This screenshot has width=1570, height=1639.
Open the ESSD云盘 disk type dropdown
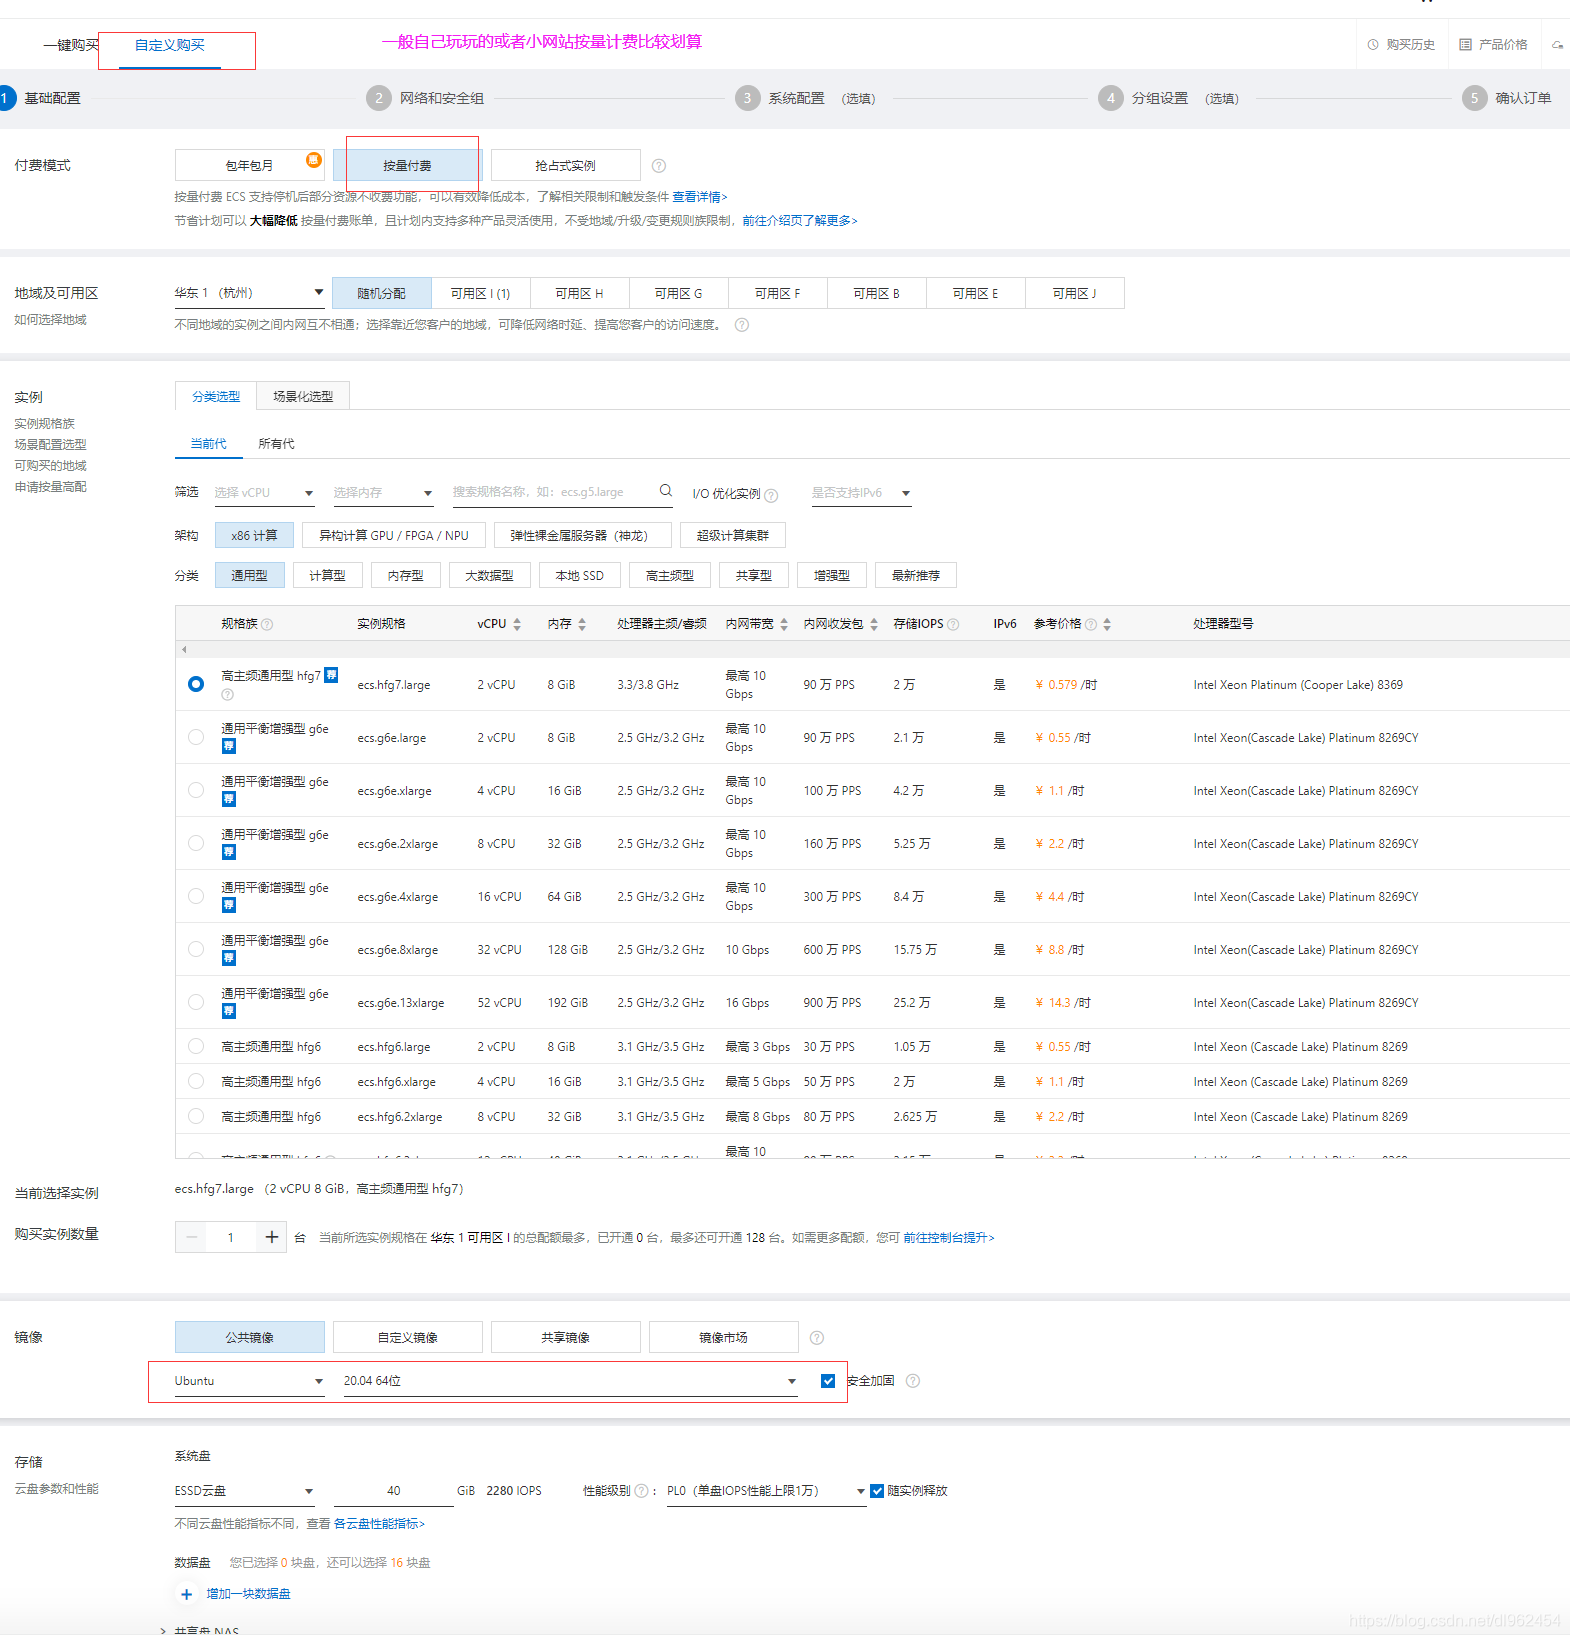[244, 1491]
